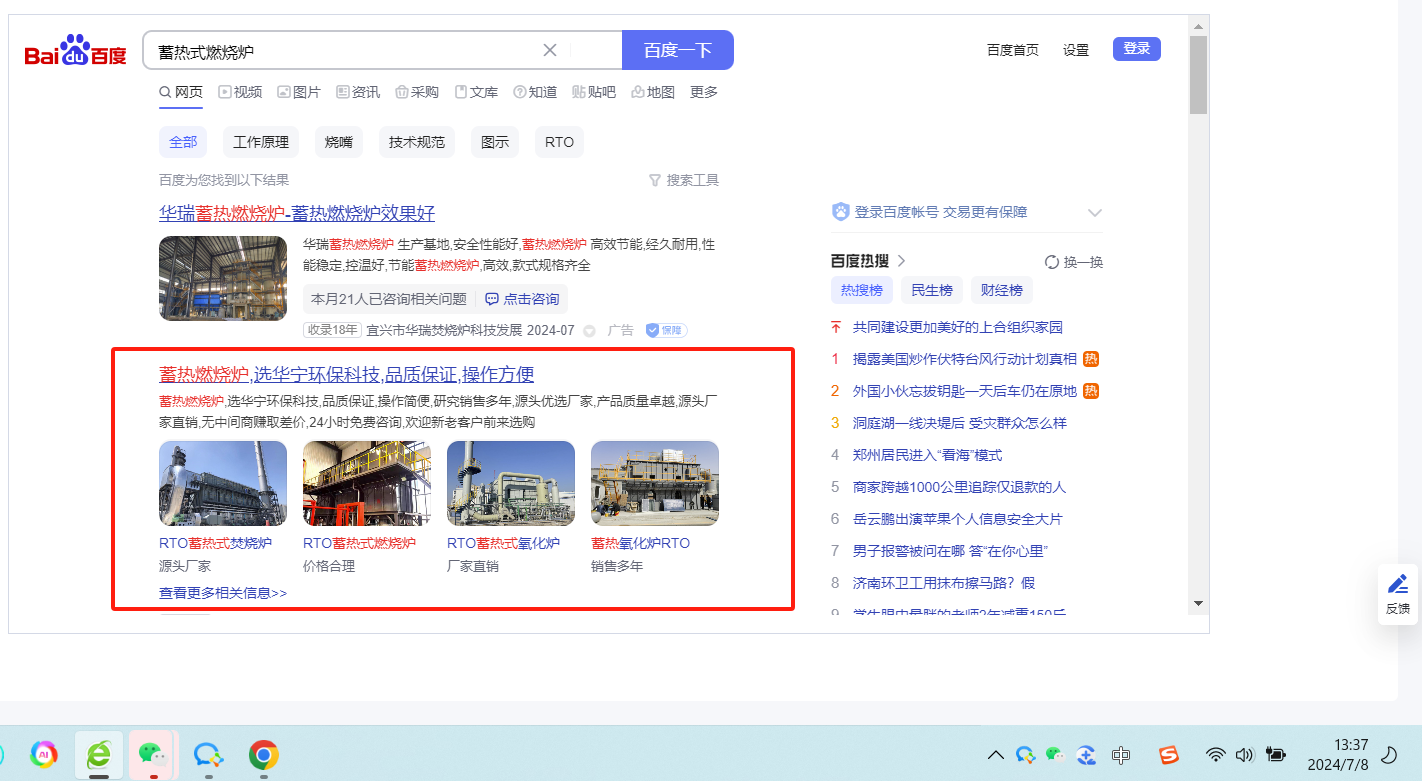The height and width of the screenshot is (781, 1422).
Task: Expand the 登录百度帐号 panel chevron
Action: pos(1094,212)
